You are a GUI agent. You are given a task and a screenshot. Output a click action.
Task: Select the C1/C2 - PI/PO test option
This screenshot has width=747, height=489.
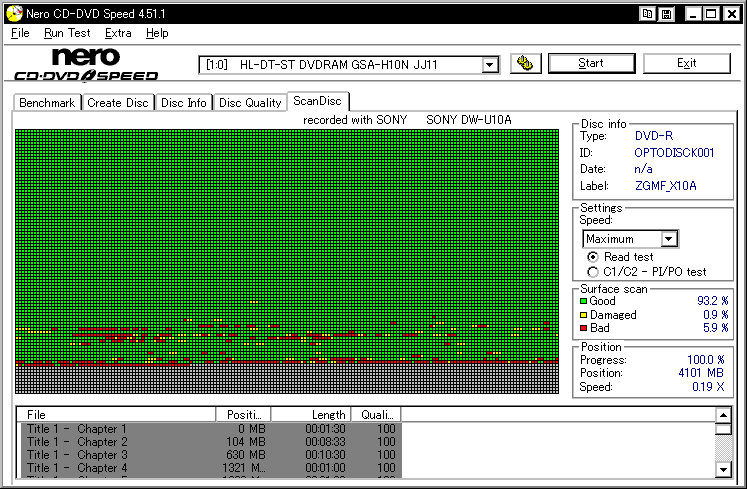593,271
